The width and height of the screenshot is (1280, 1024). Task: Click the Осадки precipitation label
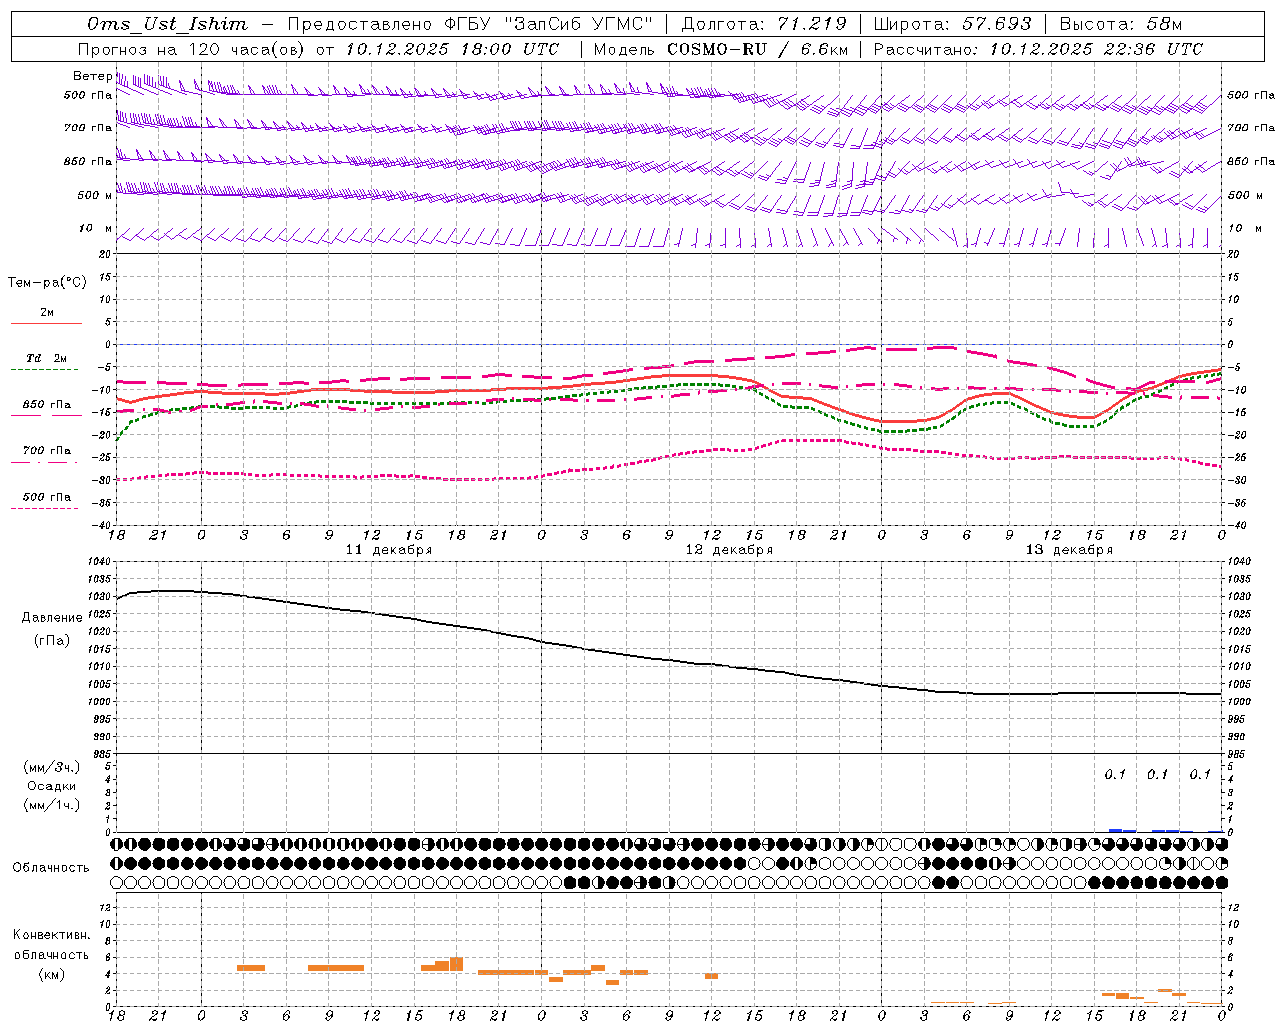click(52, 786)
